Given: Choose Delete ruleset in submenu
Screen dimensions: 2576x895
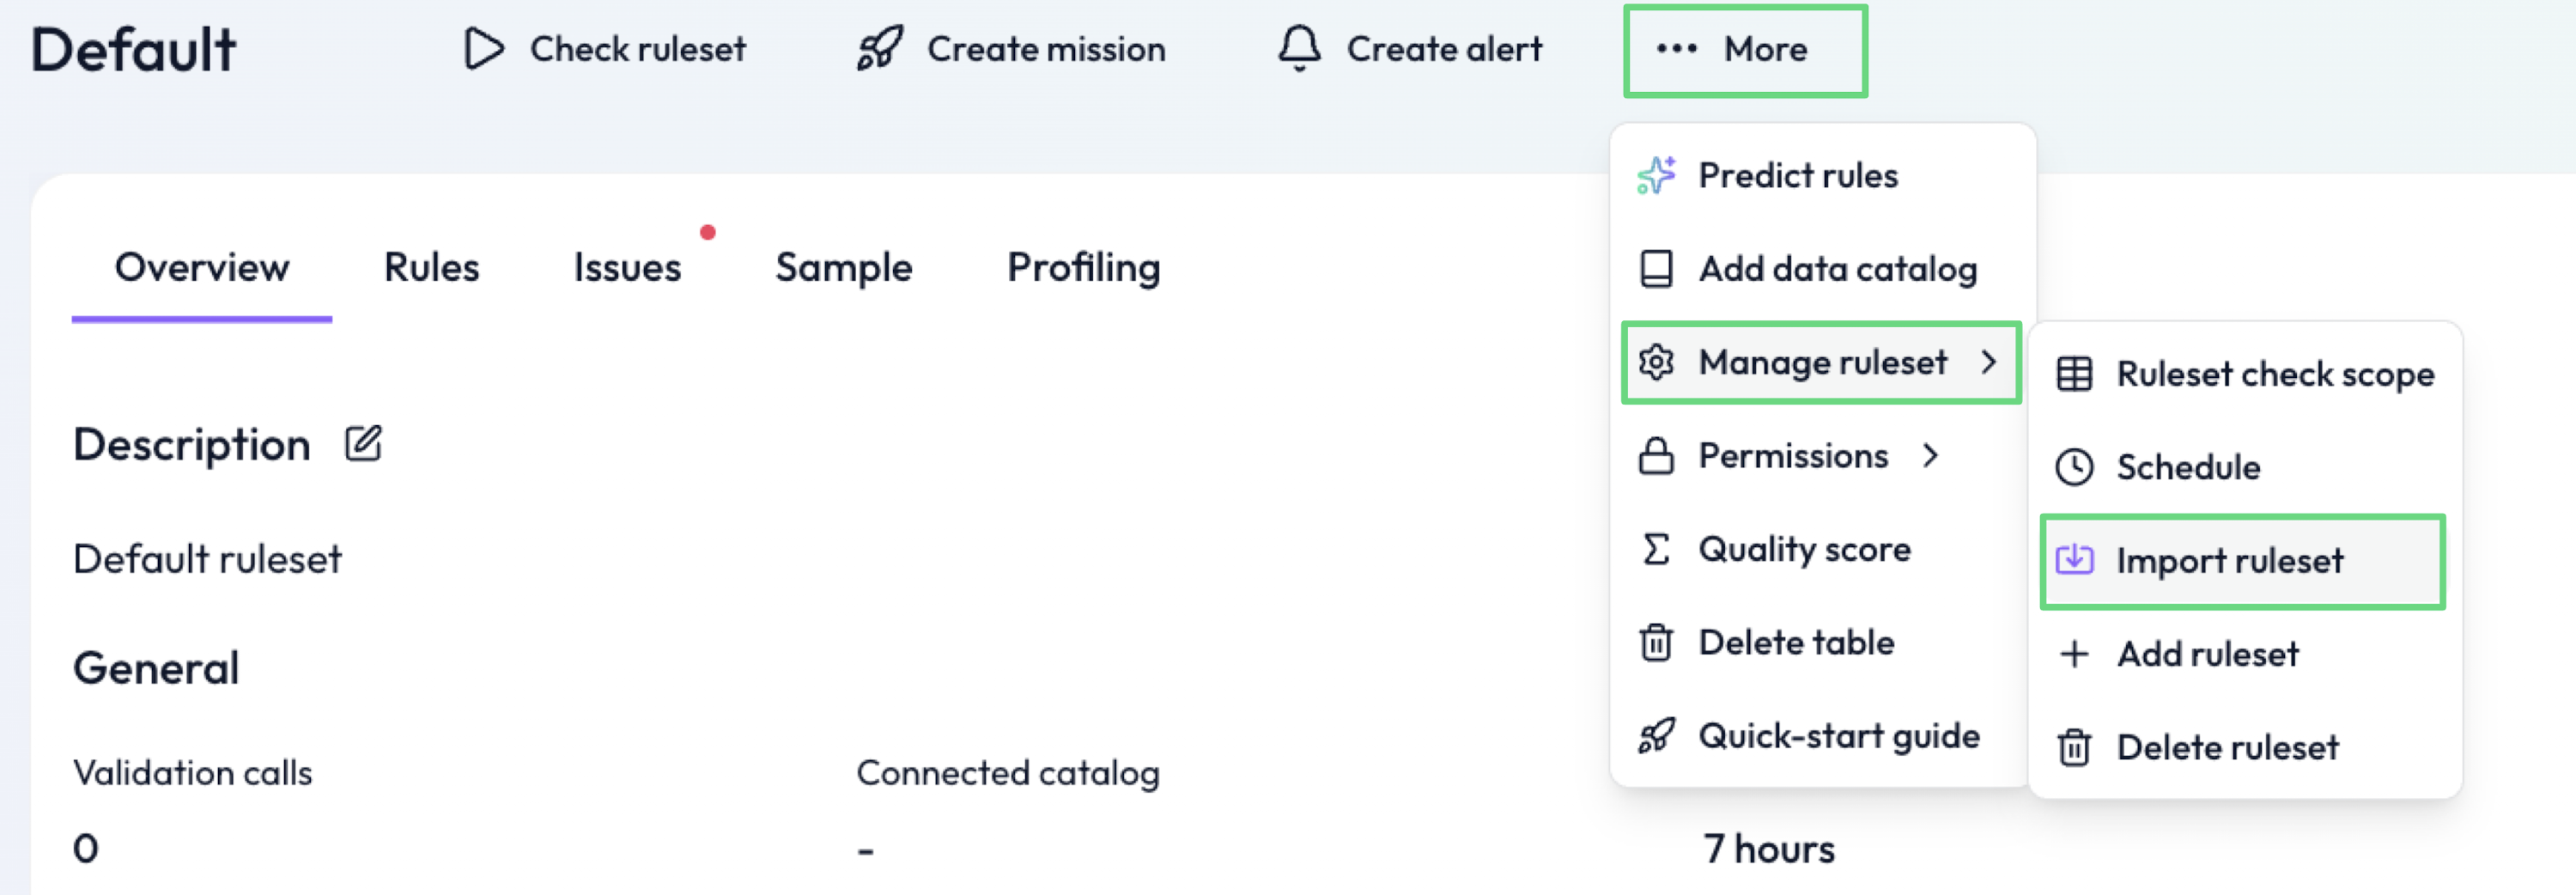Looking at the screenshot, I should coord(2227,748).
